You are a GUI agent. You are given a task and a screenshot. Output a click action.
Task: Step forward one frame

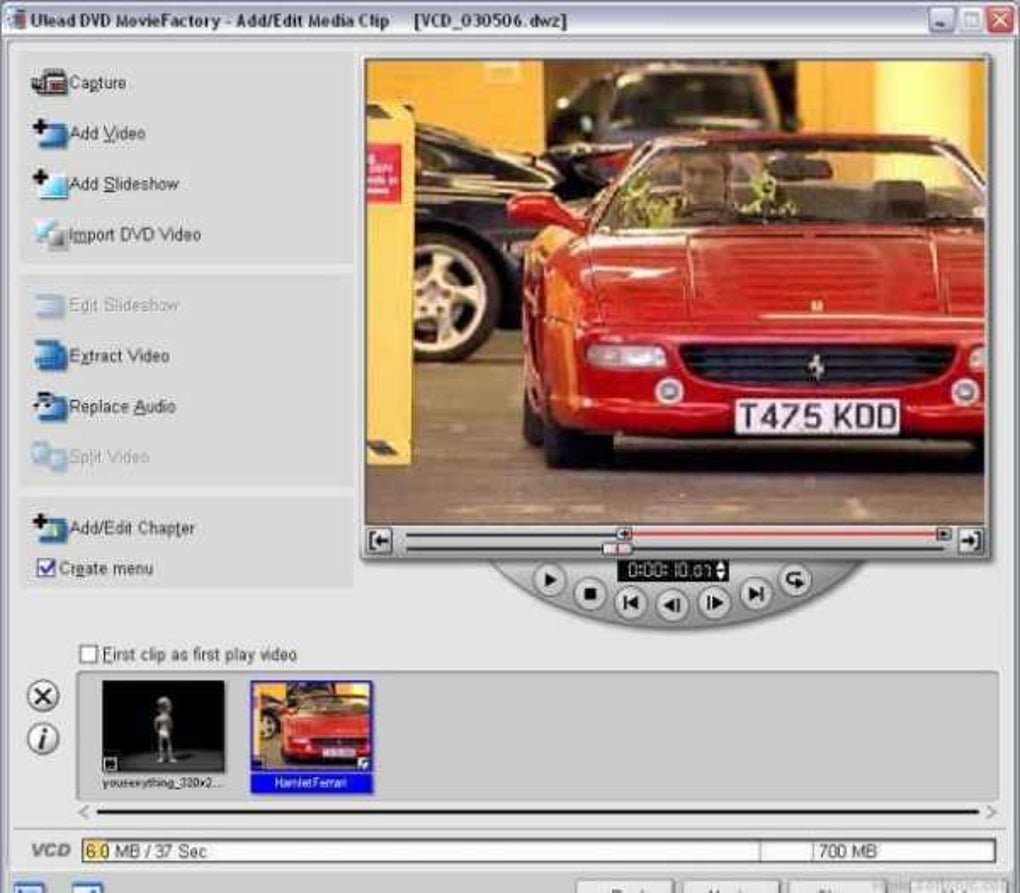[714, 603]
